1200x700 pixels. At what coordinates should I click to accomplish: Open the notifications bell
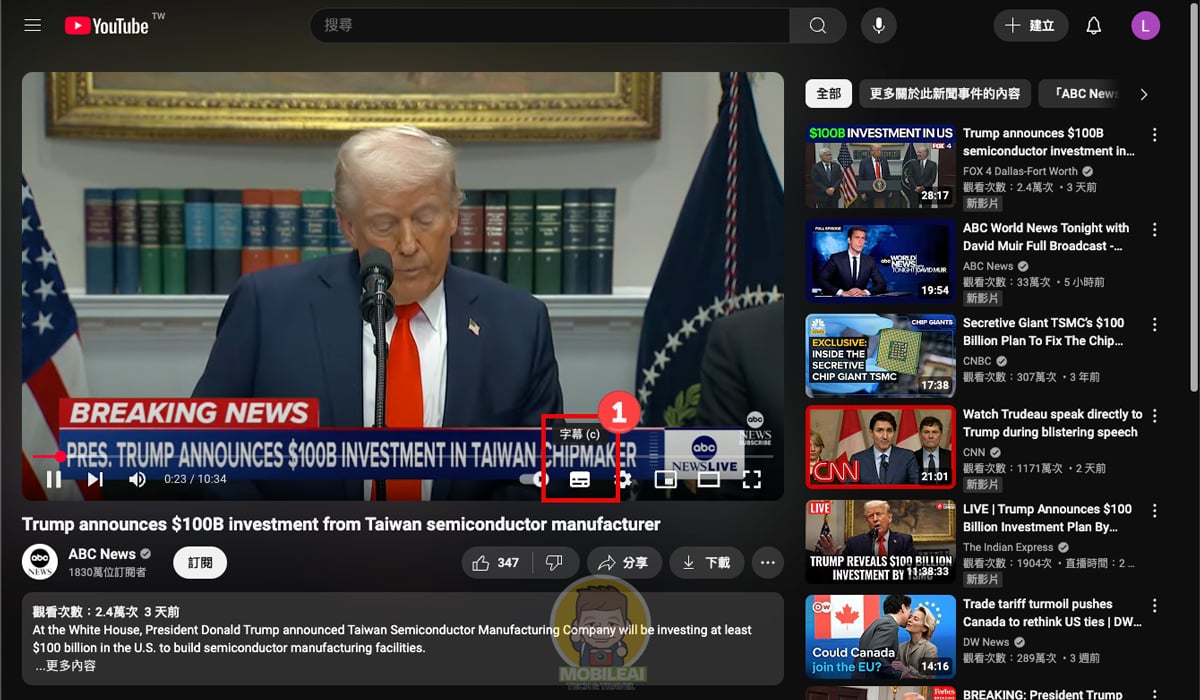pyautogui.click(x=1094, y=26)
